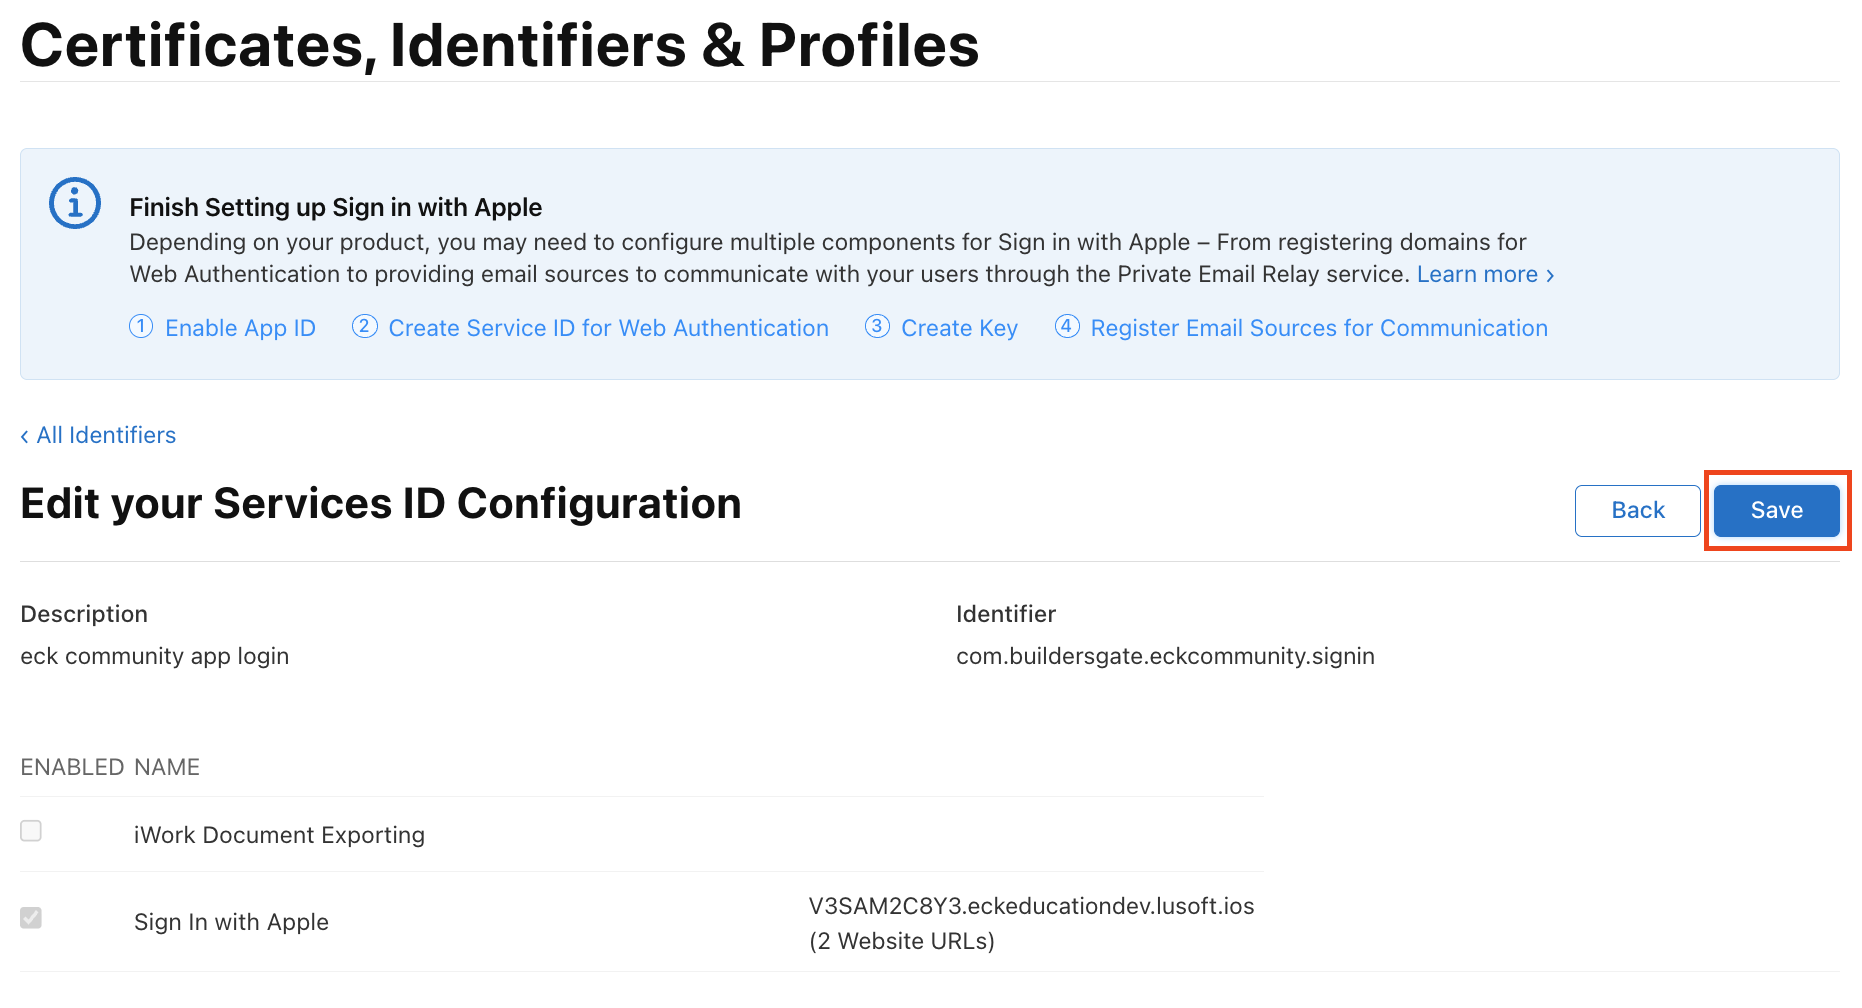Click the arrow chevron after Learn more
The height and width of the screenshot is (1008, 1862).
1550,275
